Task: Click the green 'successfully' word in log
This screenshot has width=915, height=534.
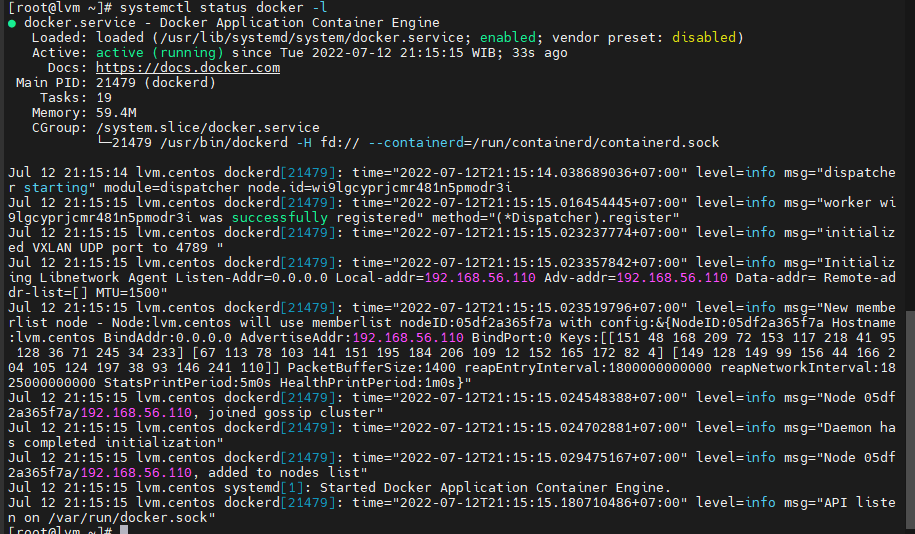Action: pyautogui.click(x=280, y=218)
